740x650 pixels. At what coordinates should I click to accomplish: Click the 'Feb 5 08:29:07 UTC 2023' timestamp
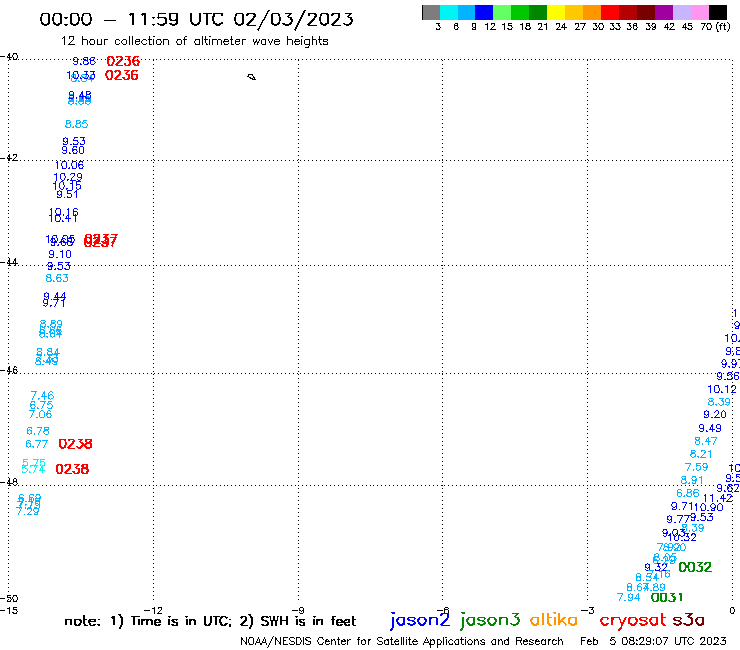(x=653, y=641)
